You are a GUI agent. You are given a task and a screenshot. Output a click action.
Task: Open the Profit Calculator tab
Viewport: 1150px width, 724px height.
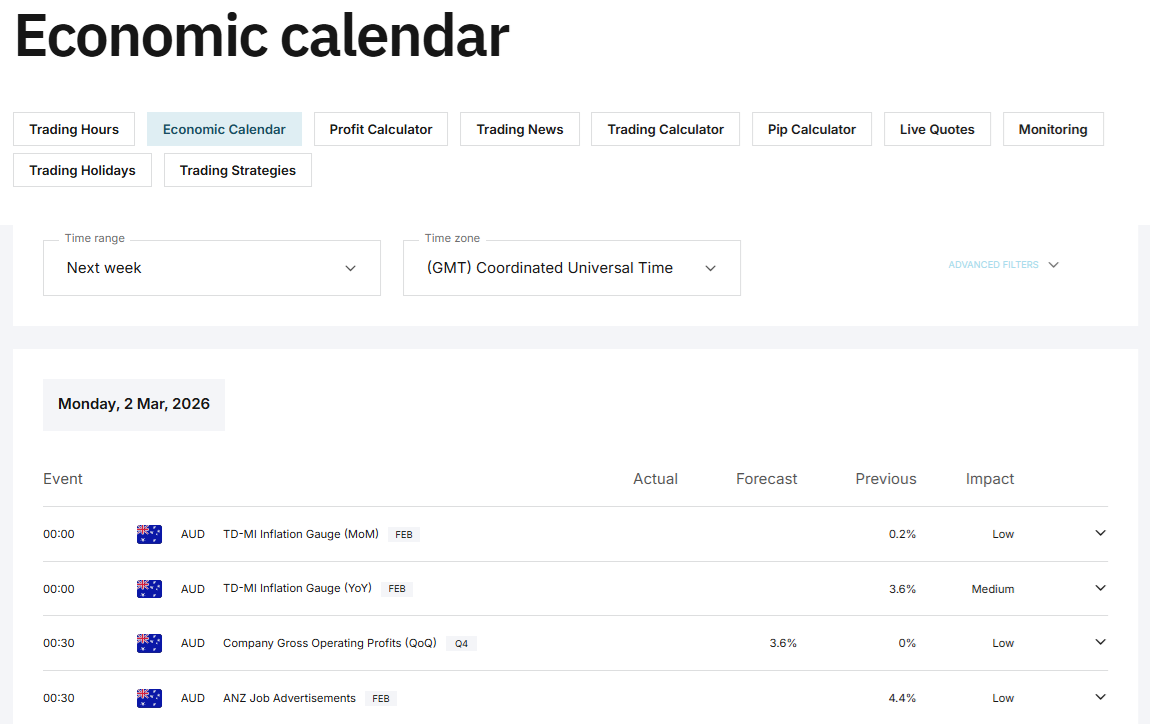tap(381, 129)
